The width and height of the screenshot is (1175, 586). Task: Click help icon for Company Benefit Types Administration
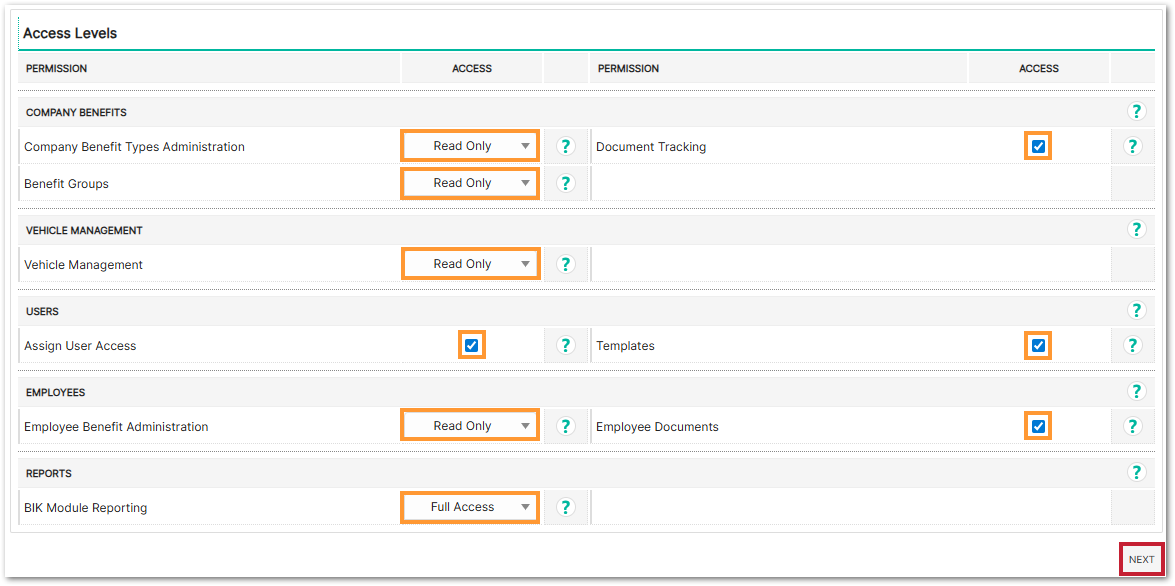(x=566, y=147)
